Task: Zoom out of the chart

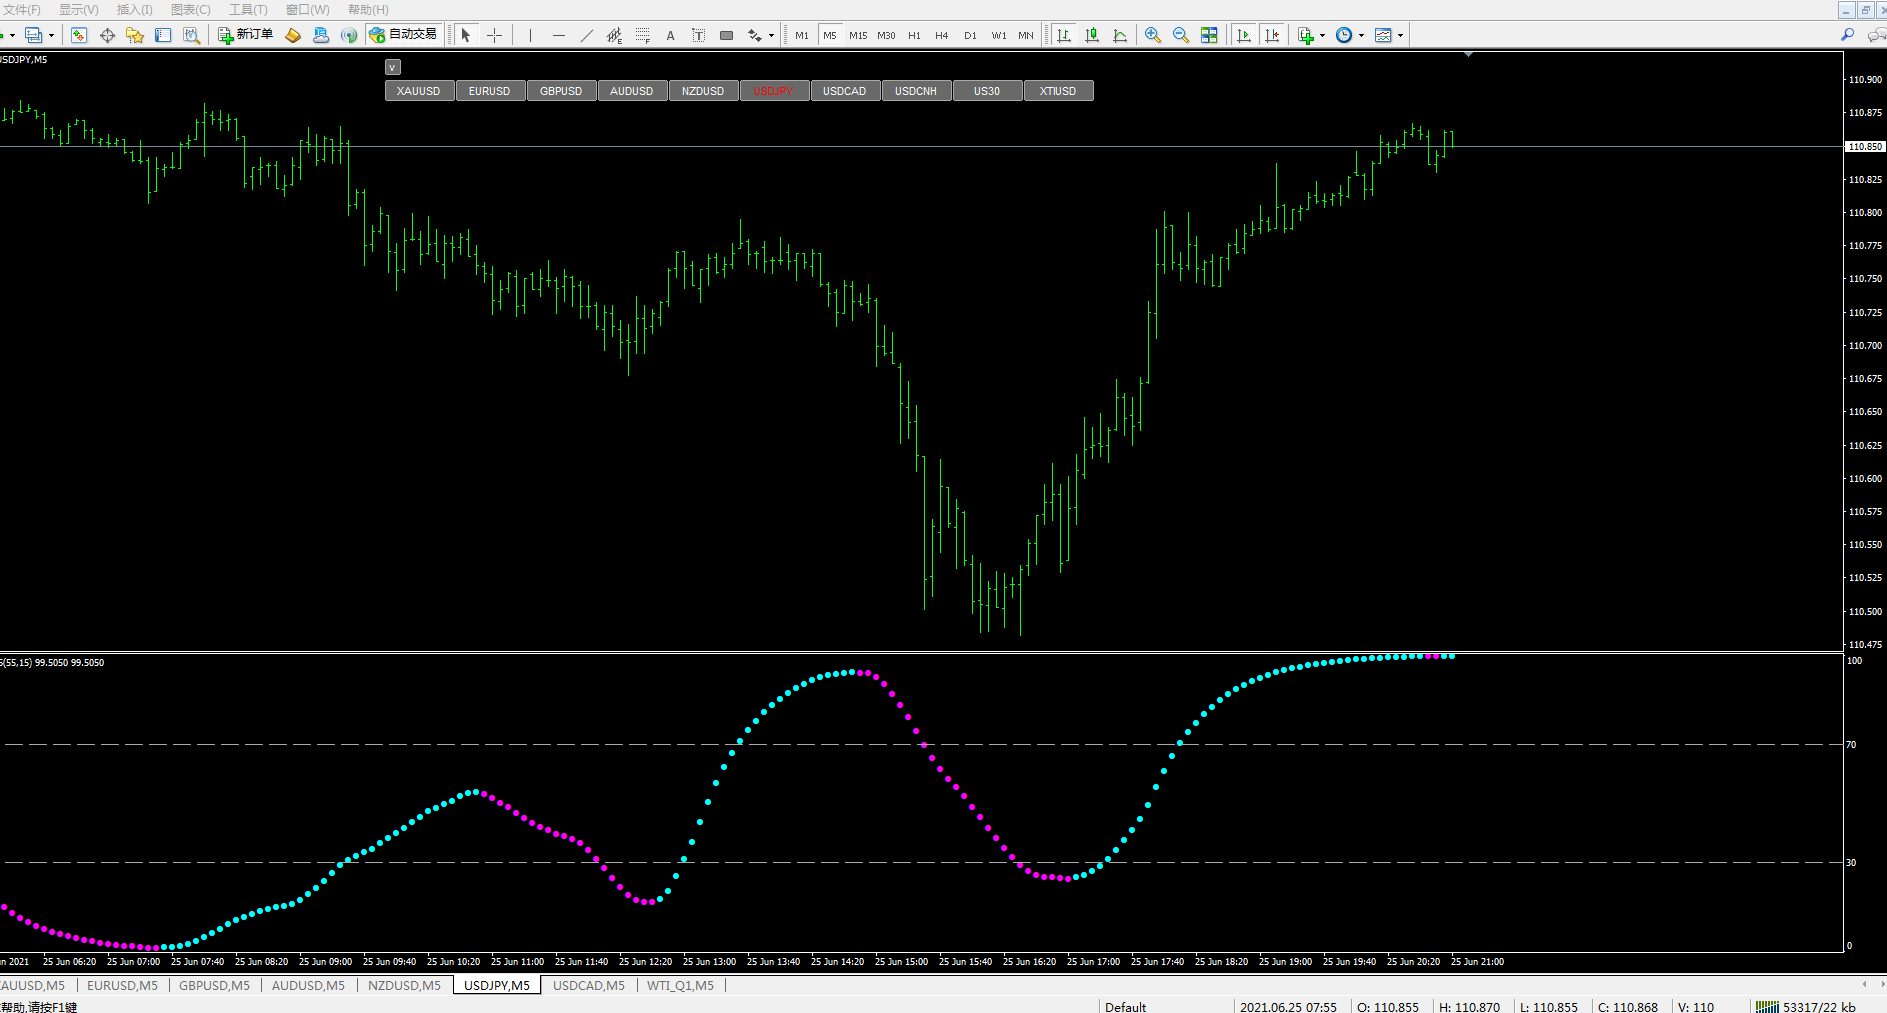Action: (1181, 35)
